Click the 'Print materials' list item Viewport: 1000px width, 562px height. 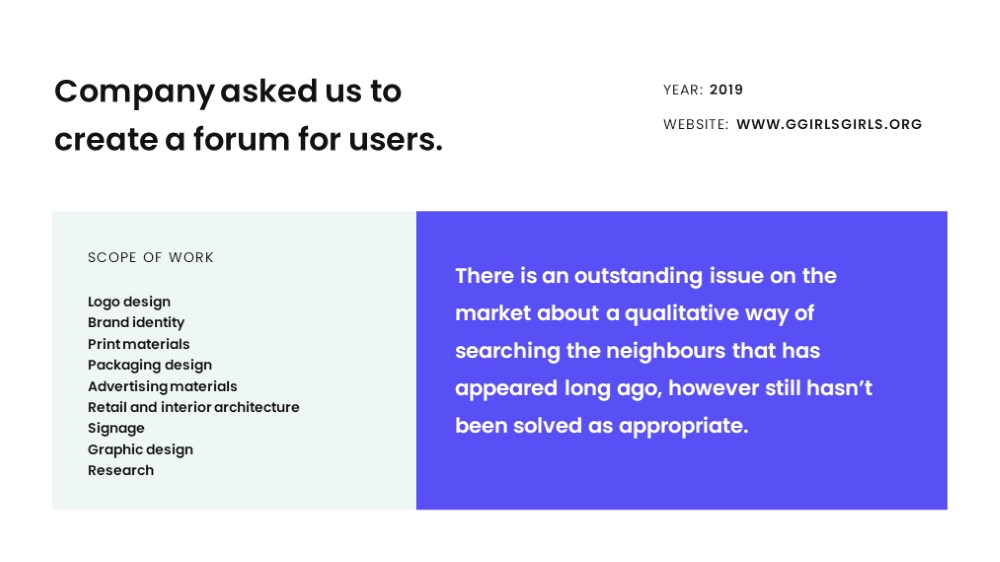coord(138,344)
